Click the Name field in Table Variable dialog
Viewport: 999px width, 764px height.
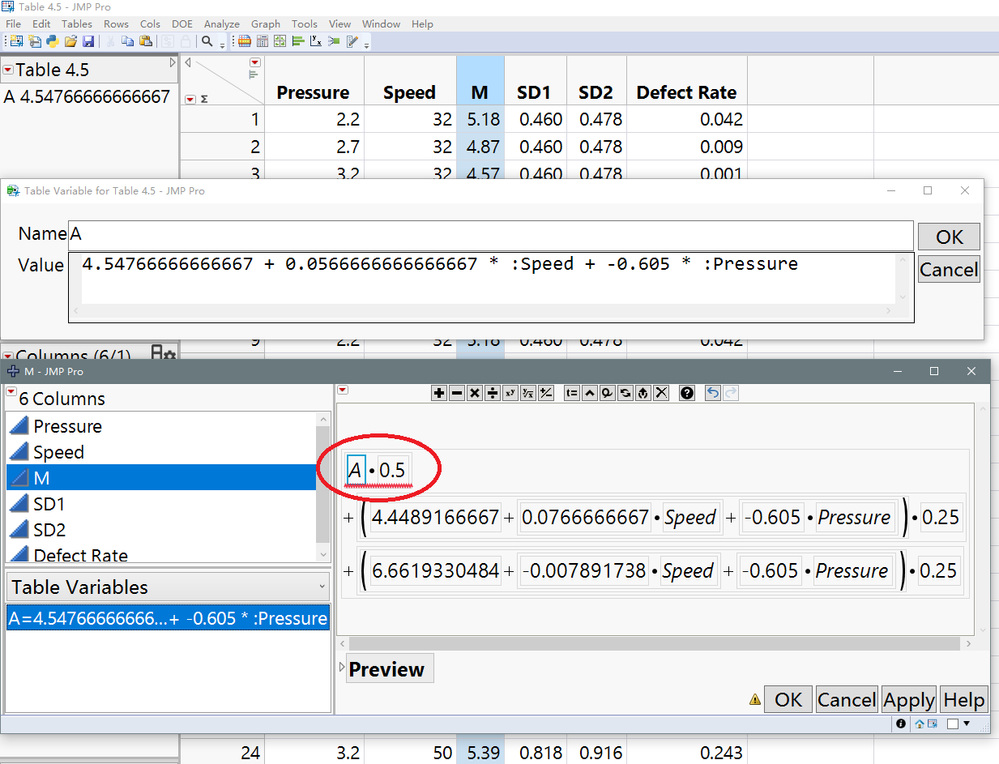point(491,234)
